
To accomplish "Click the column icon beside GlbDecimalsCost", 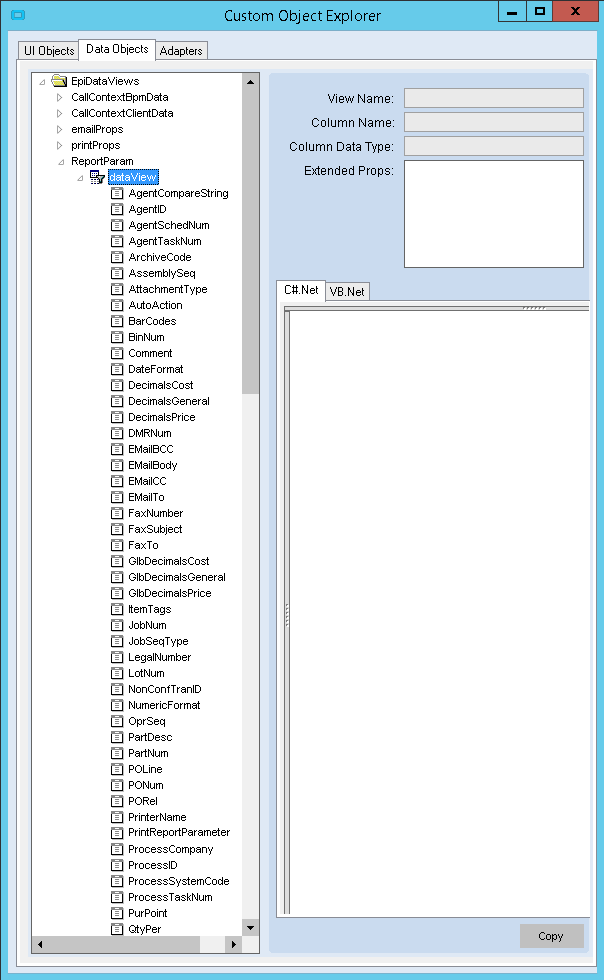I will click(117, 561).
